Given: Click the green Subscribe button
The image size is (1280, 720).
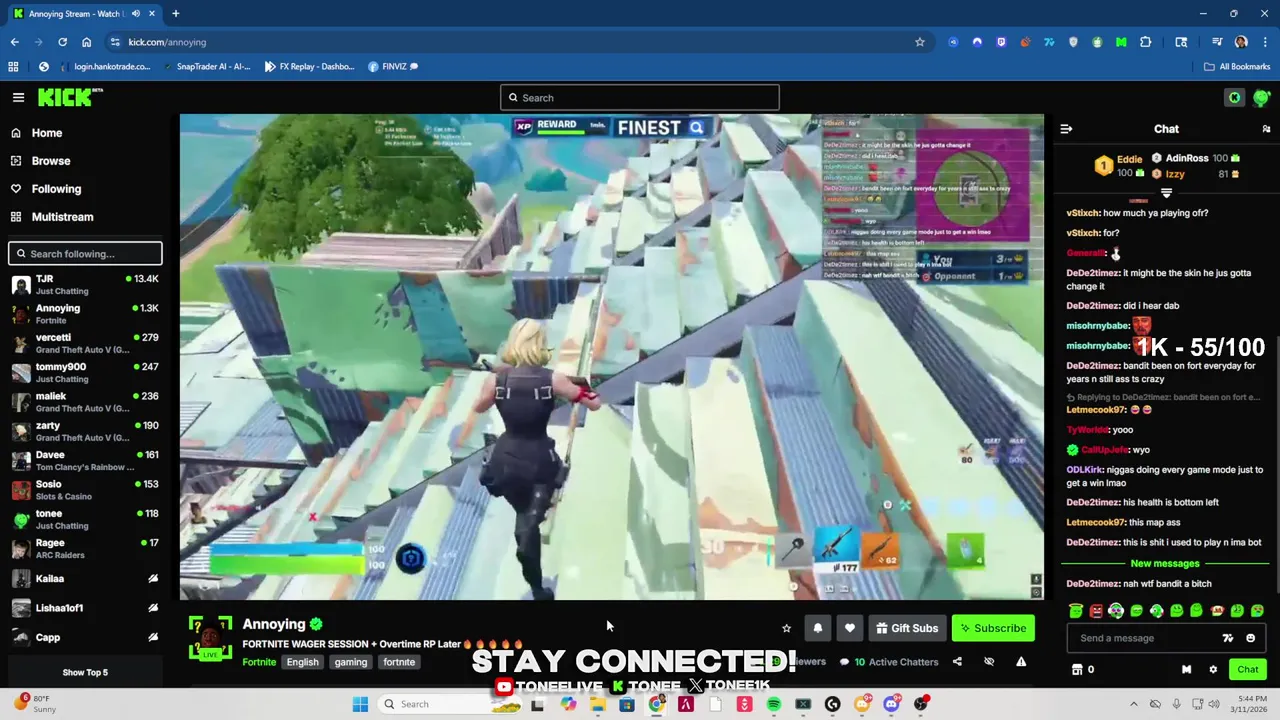Looking at the screenshot, I should point(993,628).
